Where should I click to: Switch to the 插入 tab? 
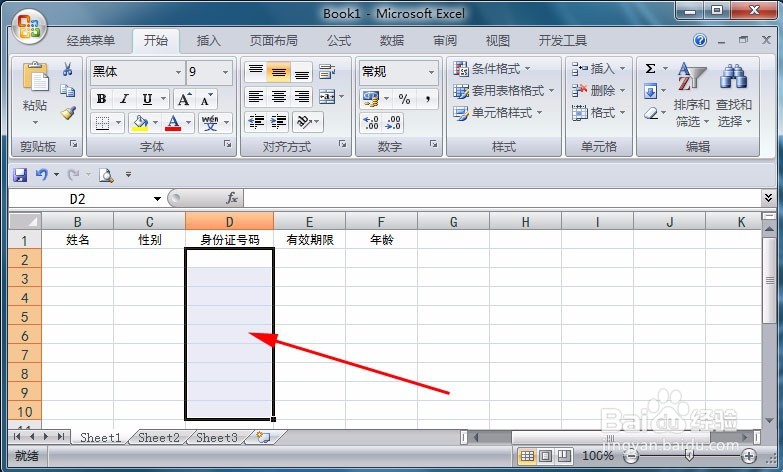click(208, 40)
